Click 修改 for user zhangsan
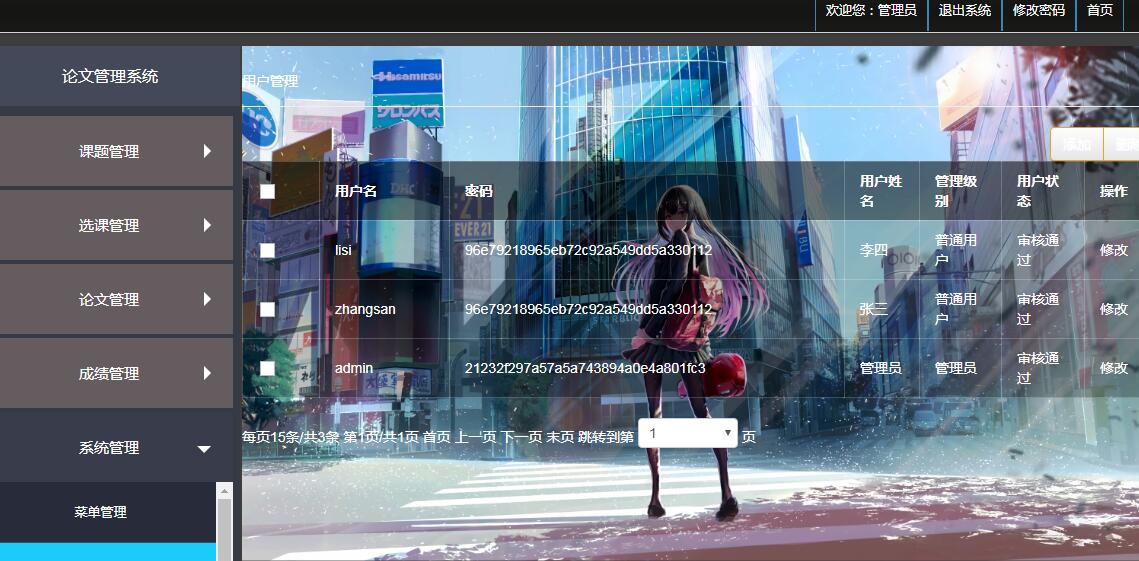The image size is (1139, 561). [1114, 309]
